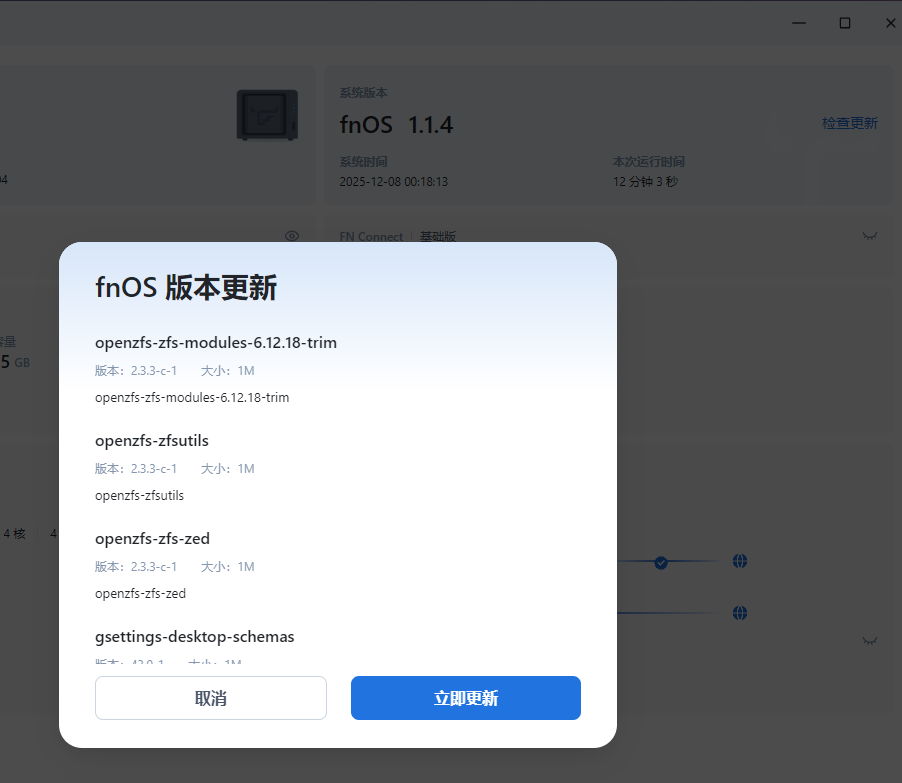This screenshot has height=783, width=902.
Task: Click the openzfs-zfs-zed description line
Action: pos(140,594)
